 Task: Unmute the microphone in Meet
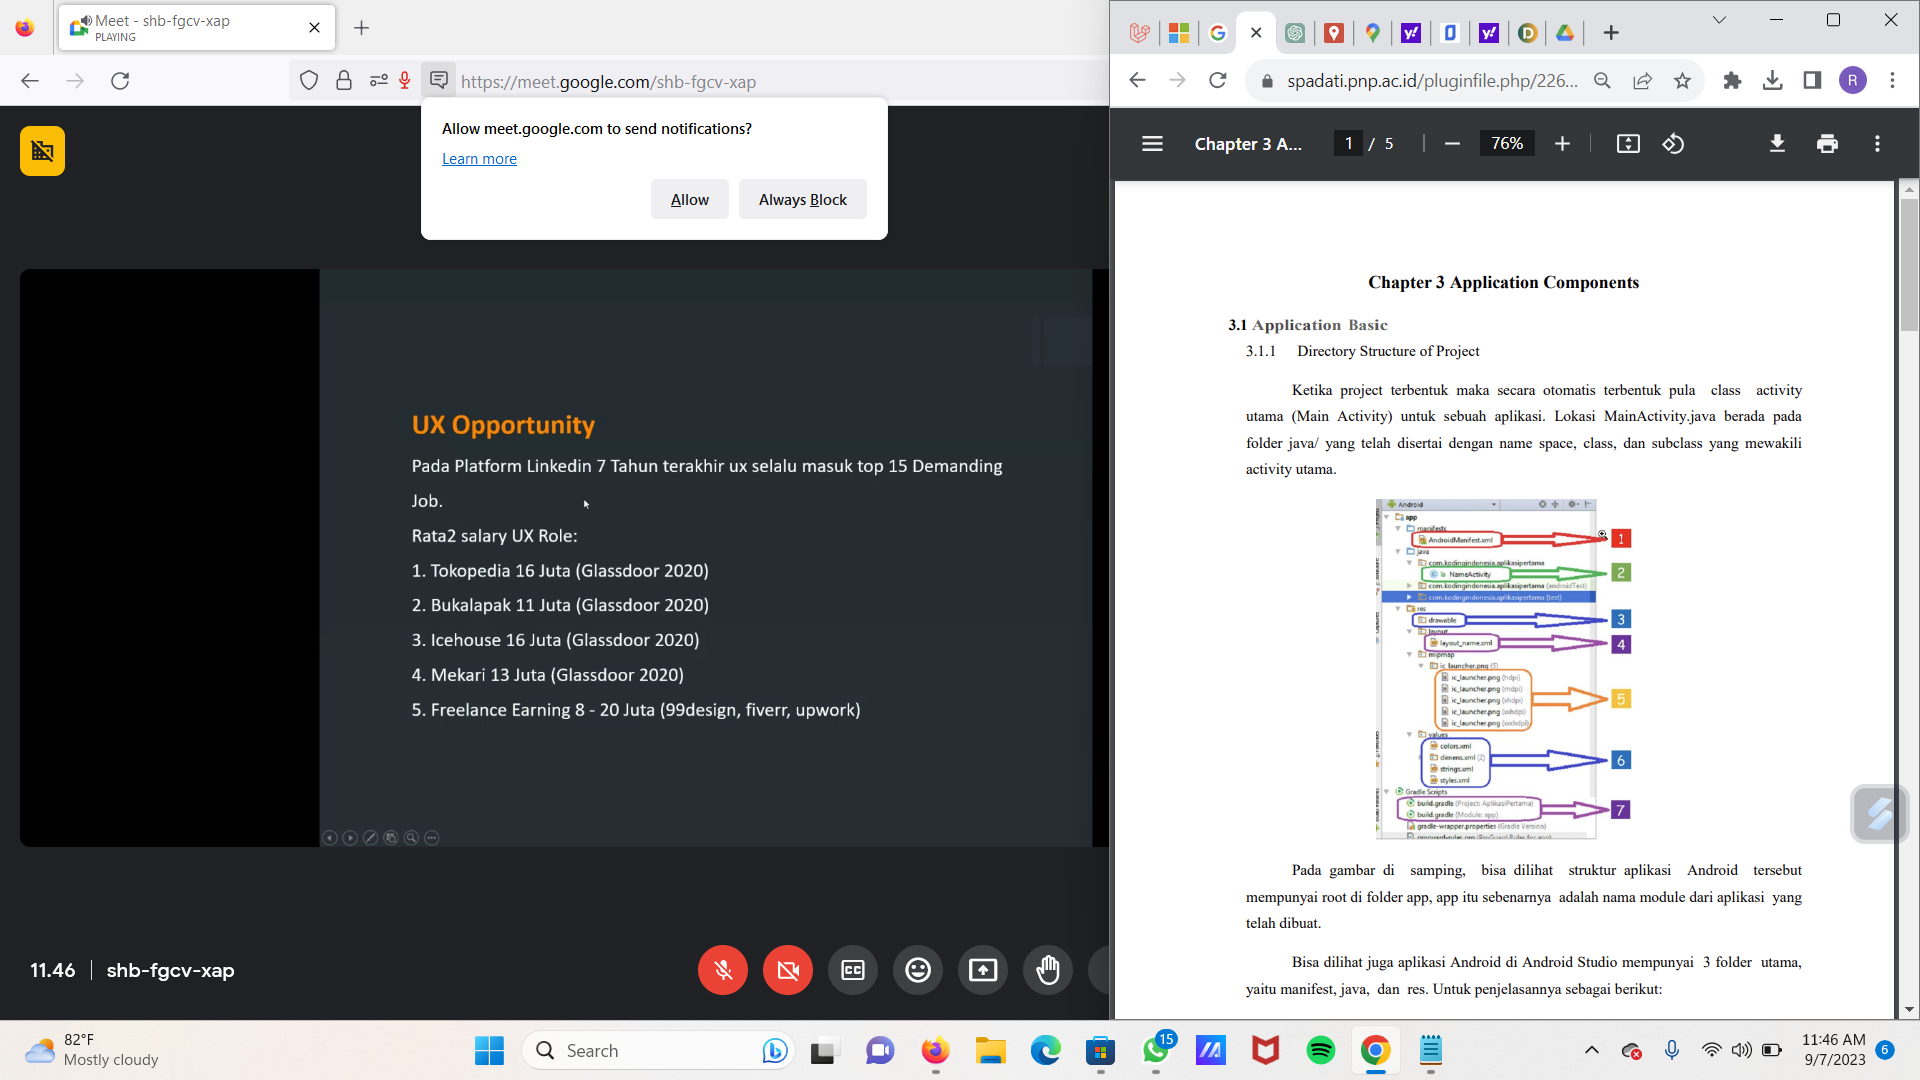click(x=723, y=970)
